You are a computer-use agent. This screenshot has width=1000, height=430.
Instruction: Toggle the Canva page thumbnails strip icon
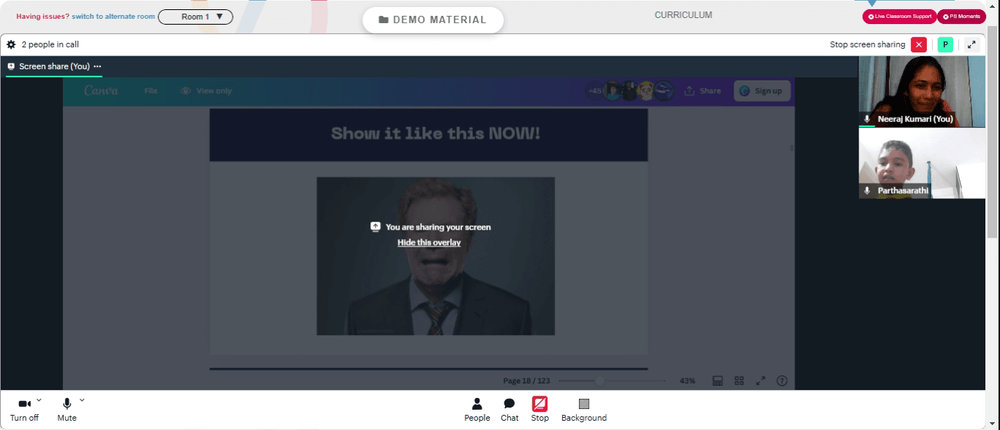click(x=717, y=381)
